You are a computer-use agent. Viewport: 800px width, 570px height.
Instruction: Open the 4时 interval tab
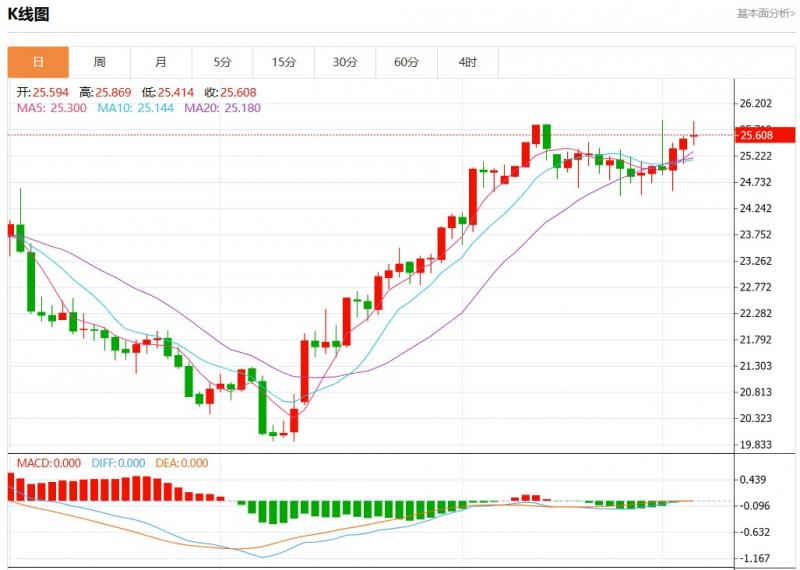tap(467, 62)
